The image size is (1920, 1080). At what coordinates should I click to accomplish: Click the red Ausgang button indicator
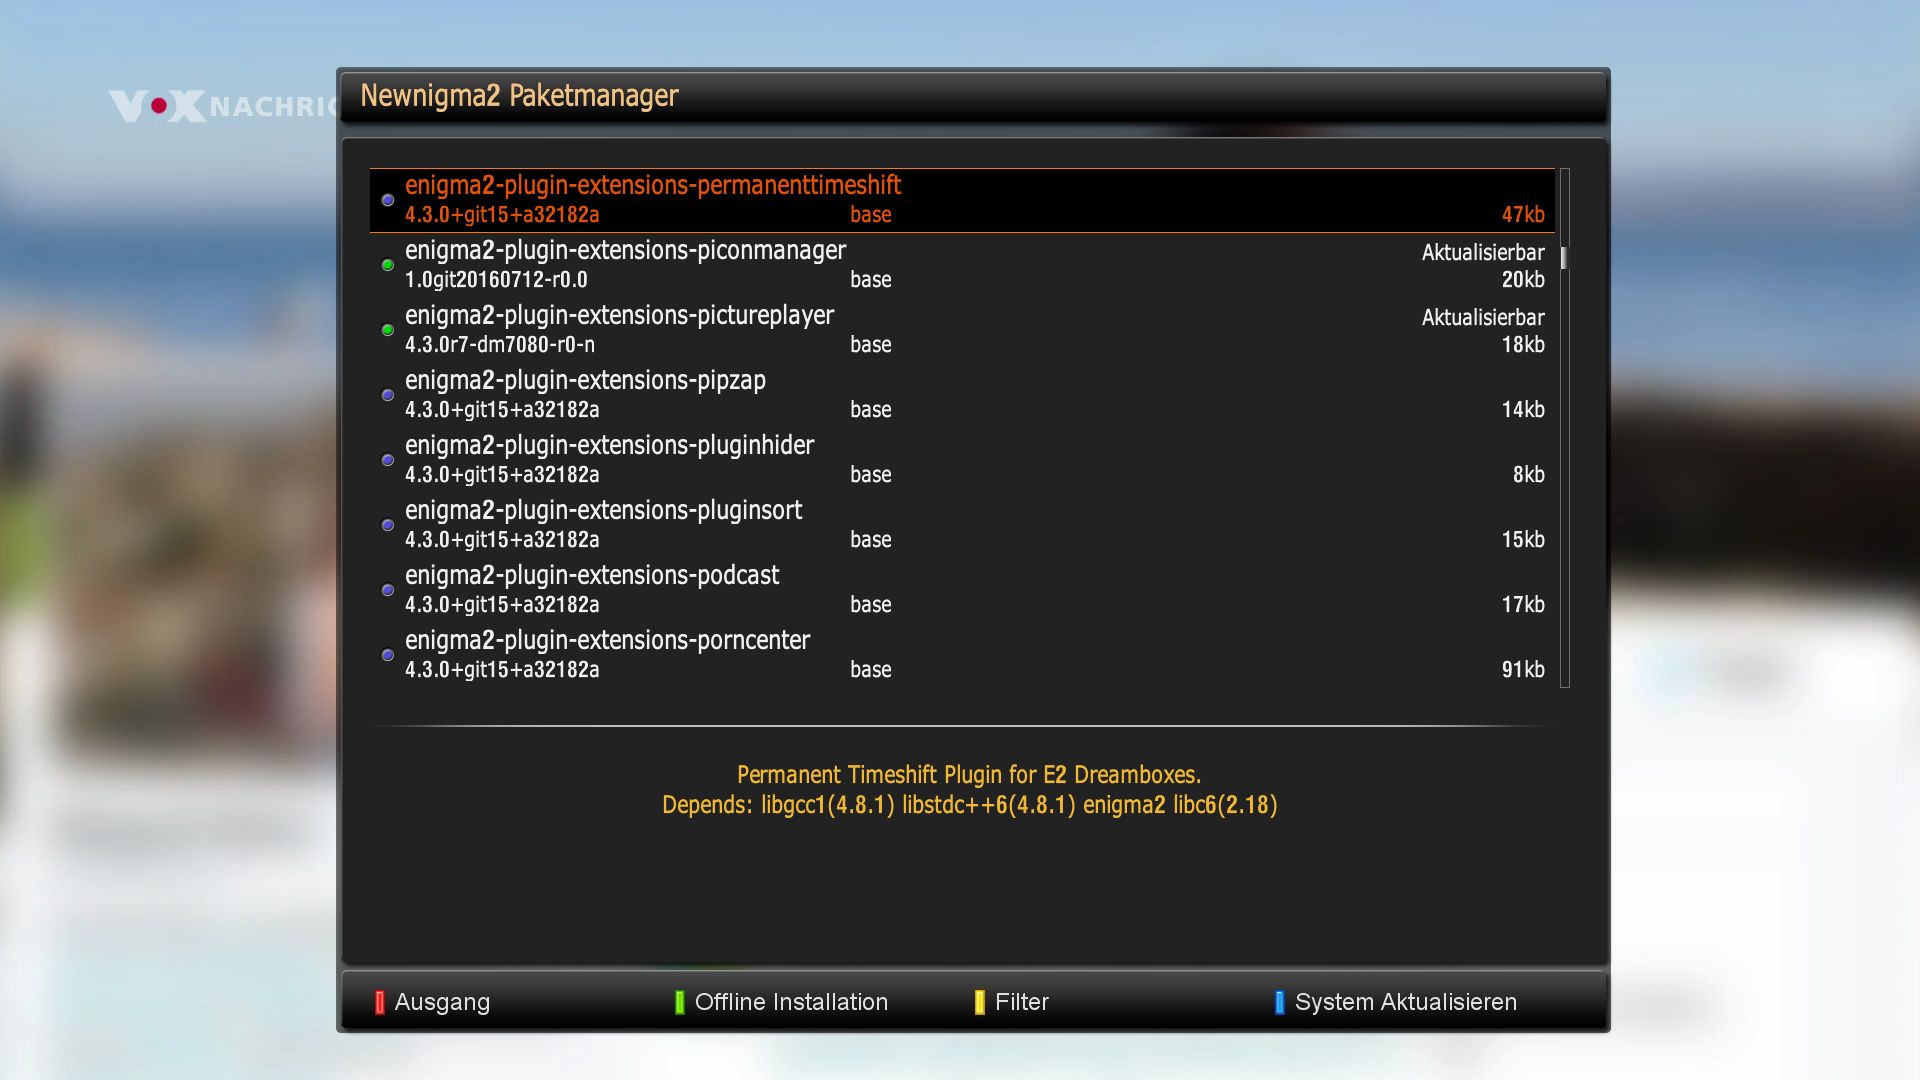point(379,1002)
